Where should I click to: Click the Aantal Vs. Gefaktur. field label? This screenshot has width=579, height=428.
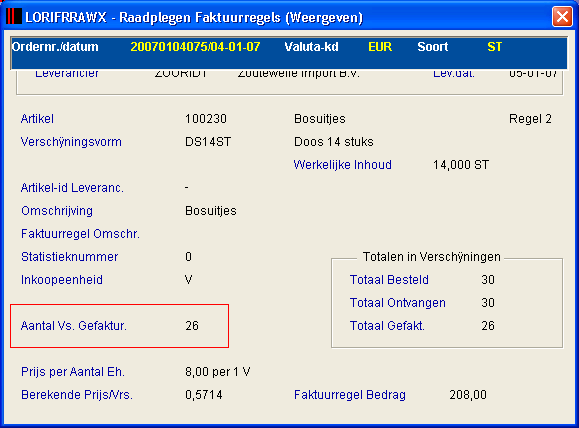(74, 326)
